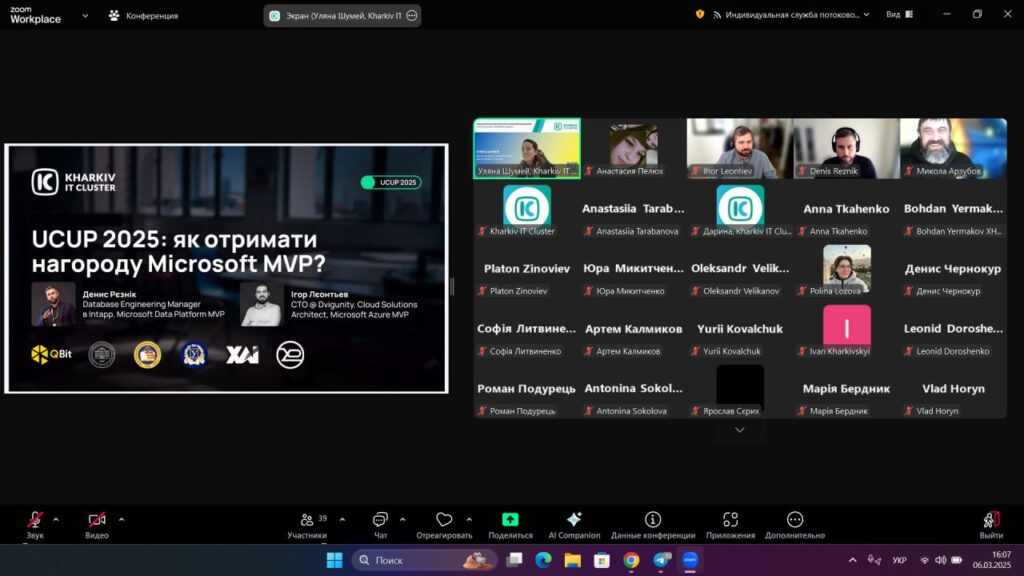This screenshot has width=1024, height=576.
Task: Open the Wi-Fi network tray icon
Action: 924,560
